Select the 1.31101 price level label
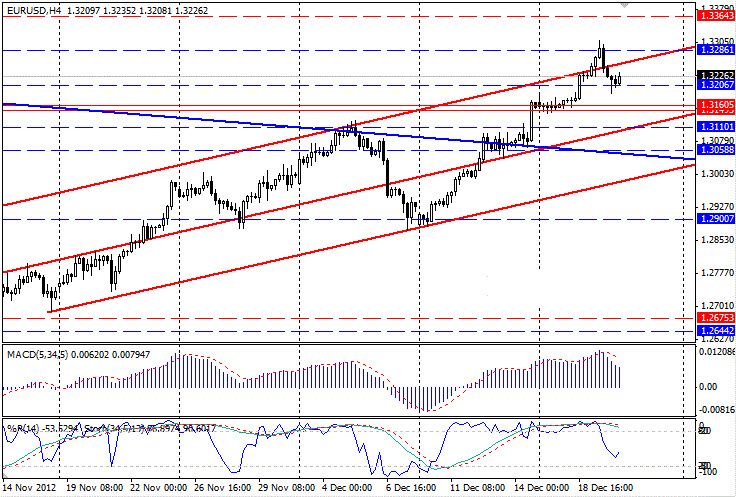 (x=714, y=128)
